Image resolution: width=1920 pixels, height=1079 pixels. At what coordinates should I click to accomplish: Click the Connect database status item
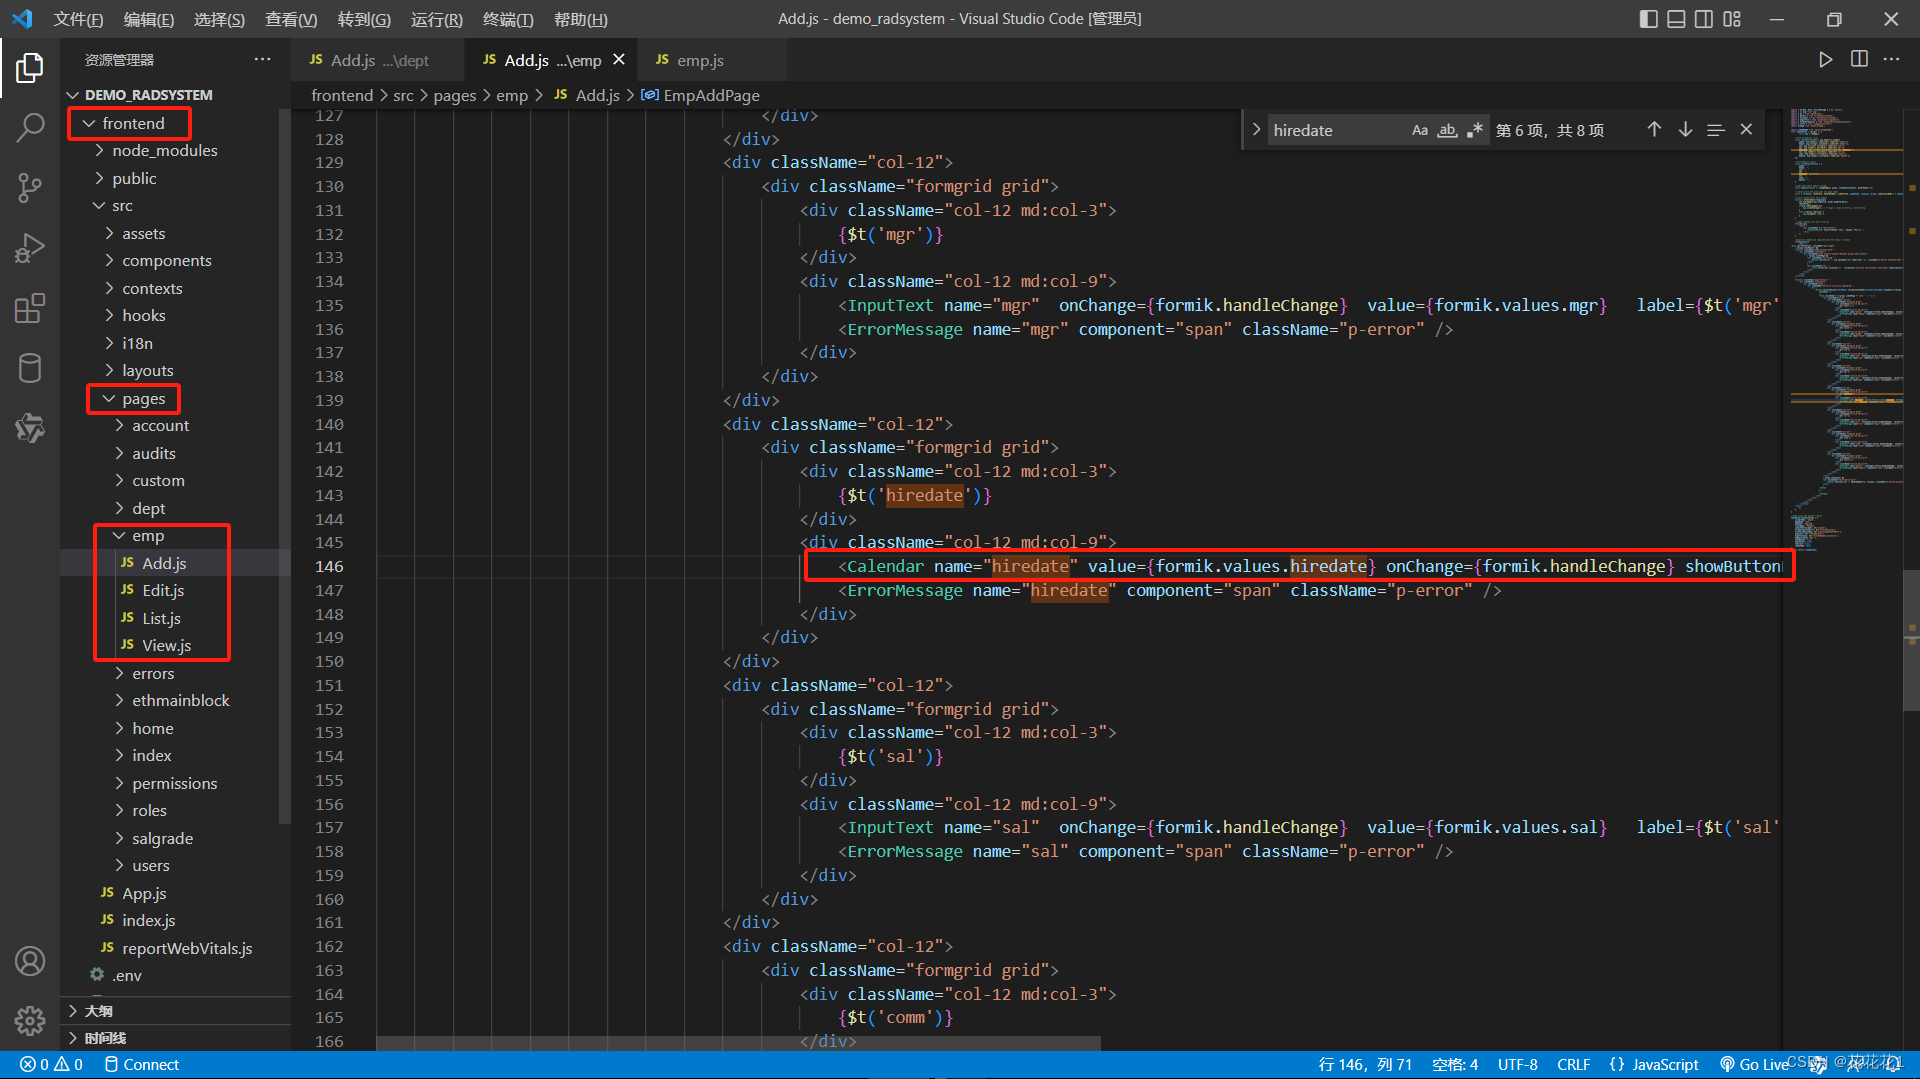coord(141,1065)
